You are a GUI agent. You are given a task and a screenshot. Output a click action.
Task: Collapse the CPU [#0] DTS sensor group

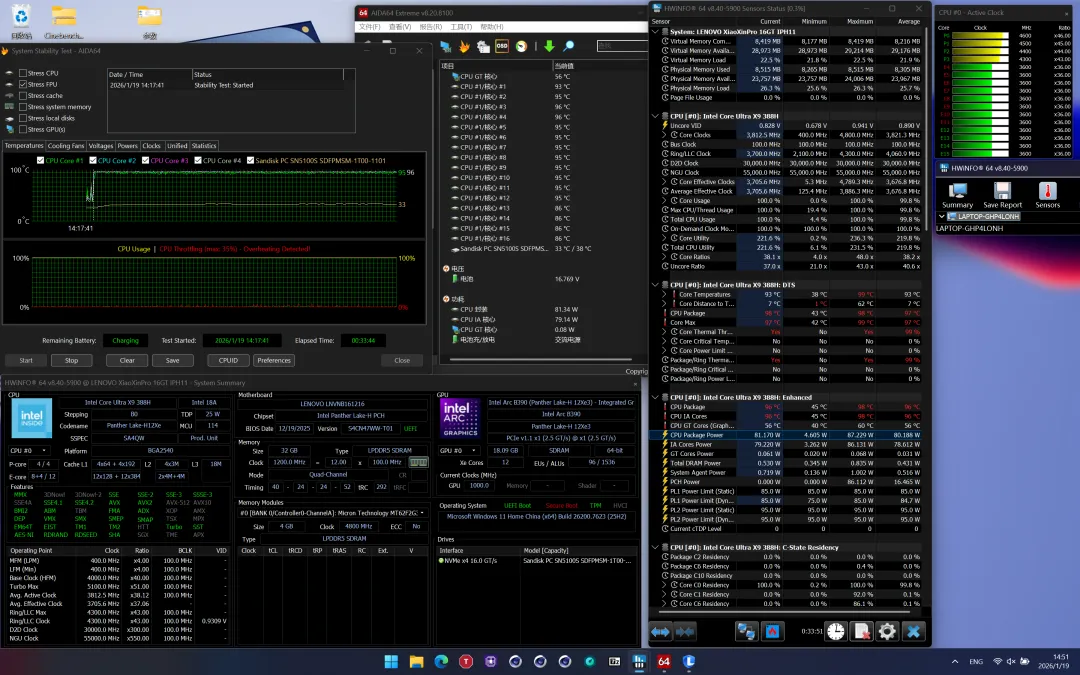655,284
